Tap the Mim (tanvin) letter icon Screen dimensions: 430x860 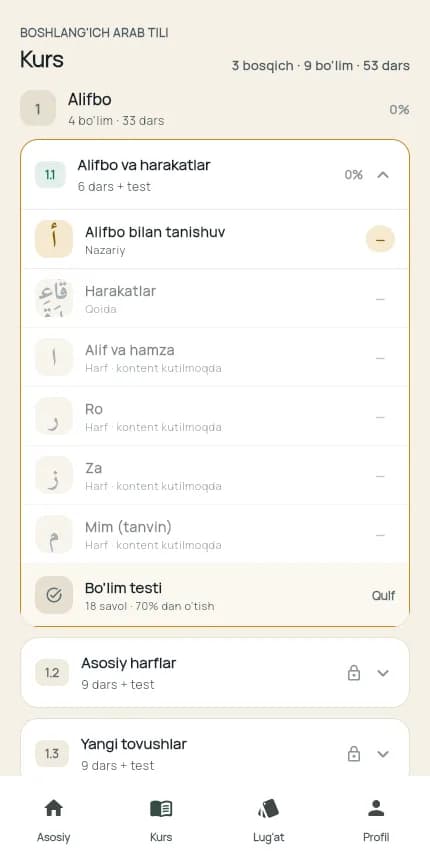point(54,534)
